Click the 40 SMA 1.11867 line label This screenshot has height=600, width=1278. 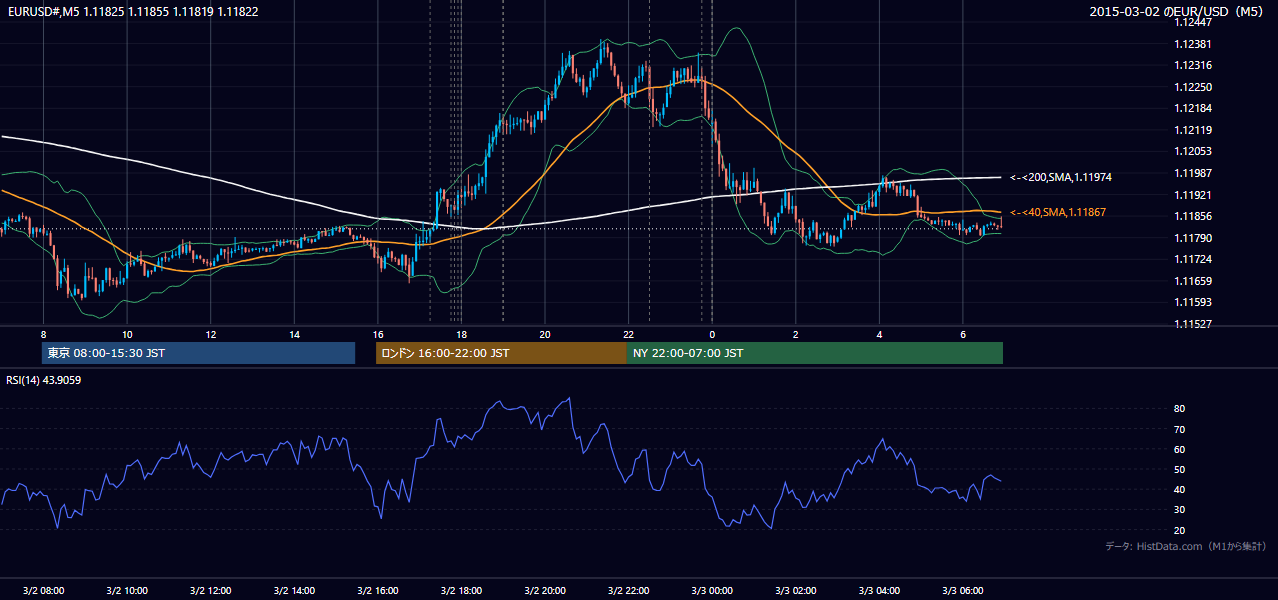[x=1059, y=212]
